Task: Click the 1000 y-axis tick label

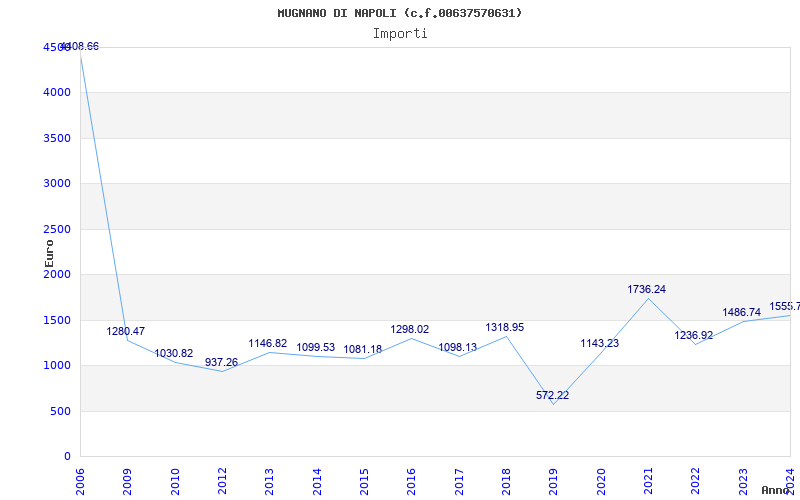Action: pyautogui.click(x=57, y=366)
